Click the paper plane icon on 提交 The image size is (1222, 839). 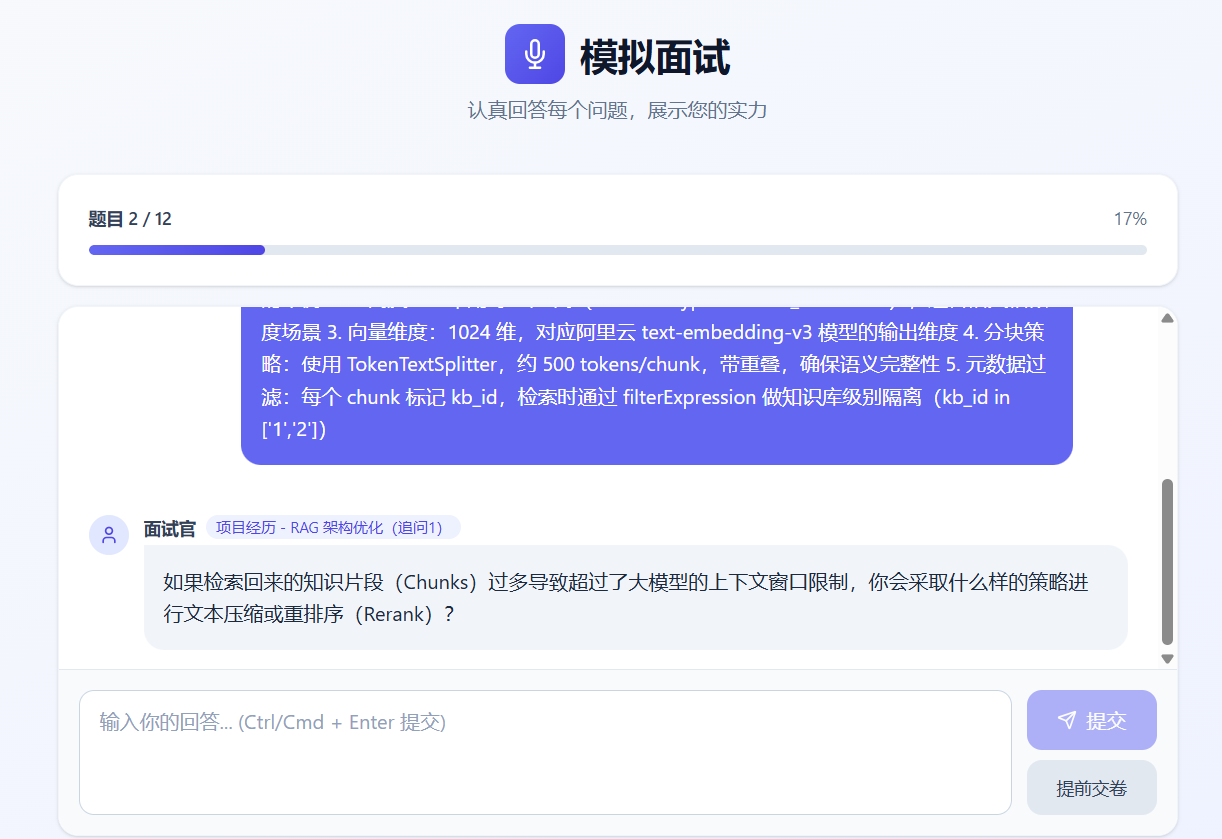(1067, 720)
